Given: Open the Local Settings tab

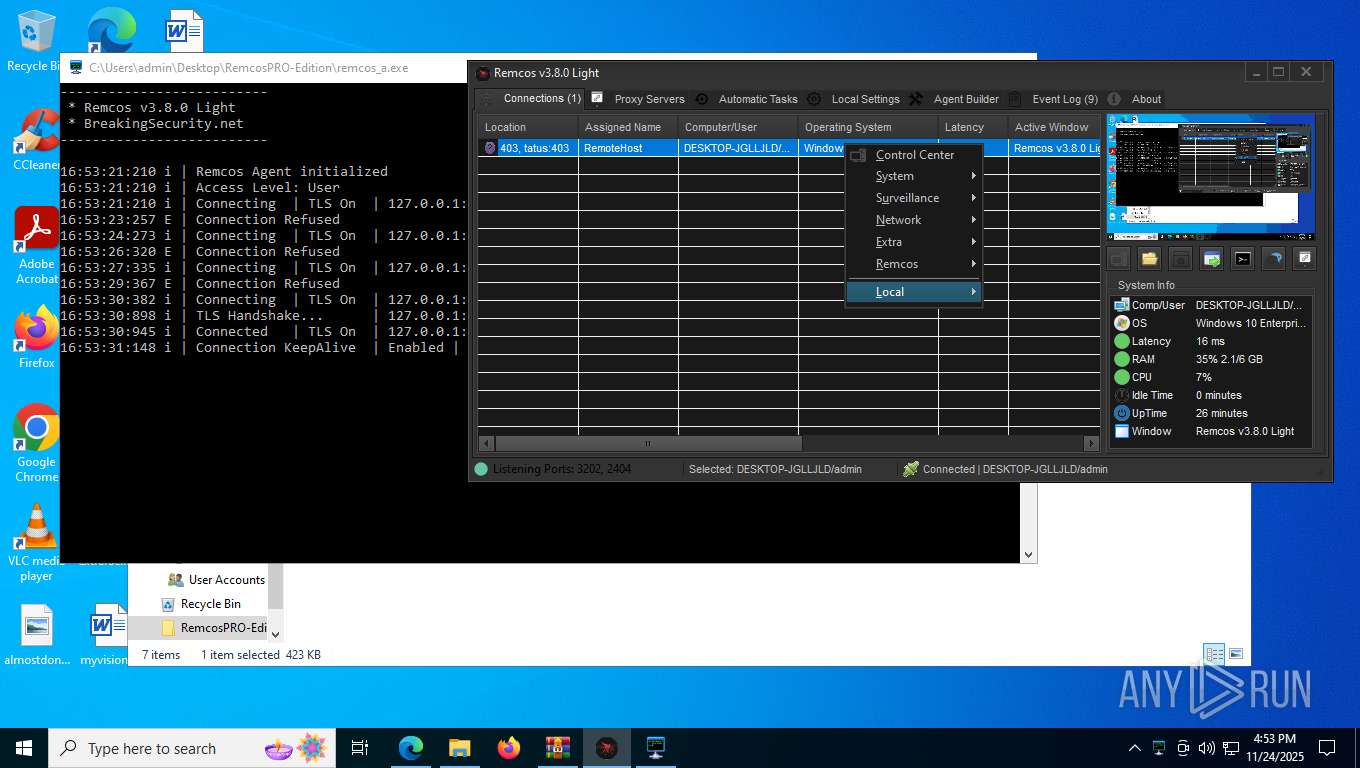Looking at the screenshot, I should pyautogui.click(x=854, y=99).
